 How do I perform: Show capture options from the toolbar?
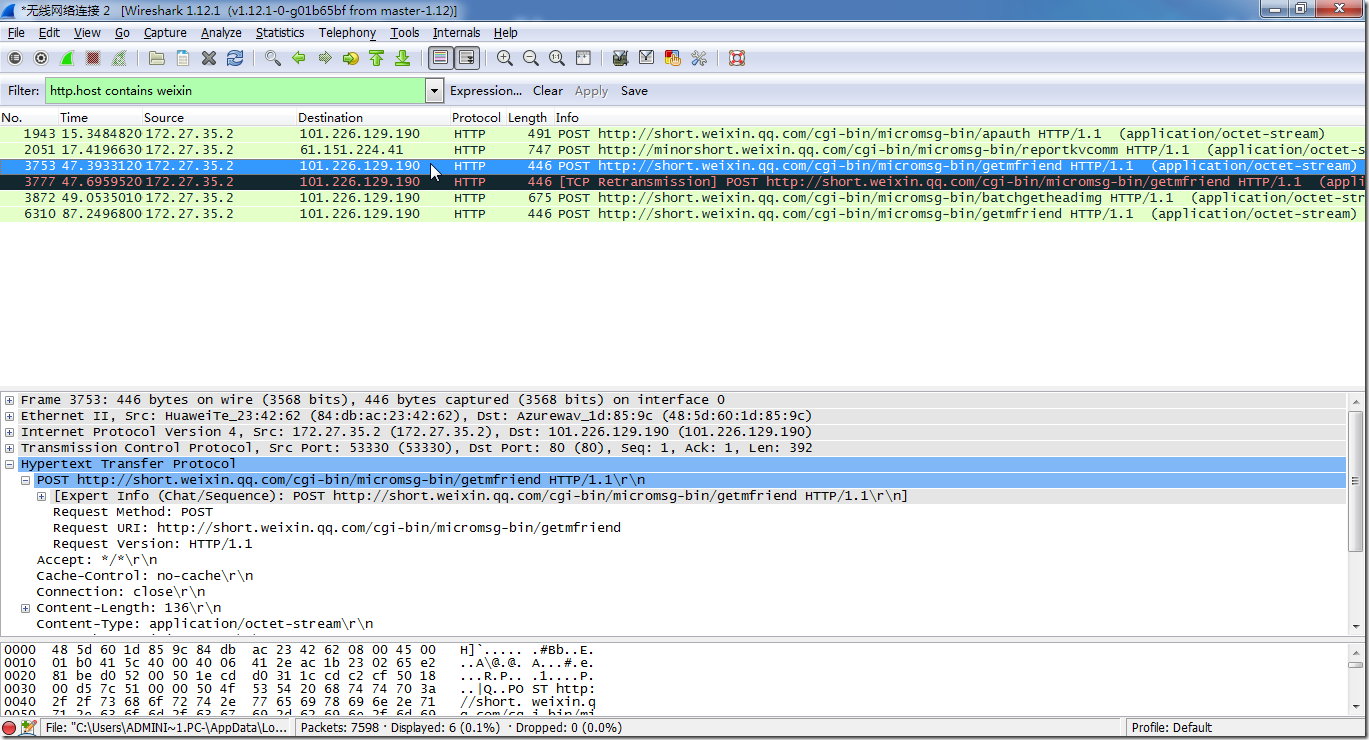tap(41, 58)
